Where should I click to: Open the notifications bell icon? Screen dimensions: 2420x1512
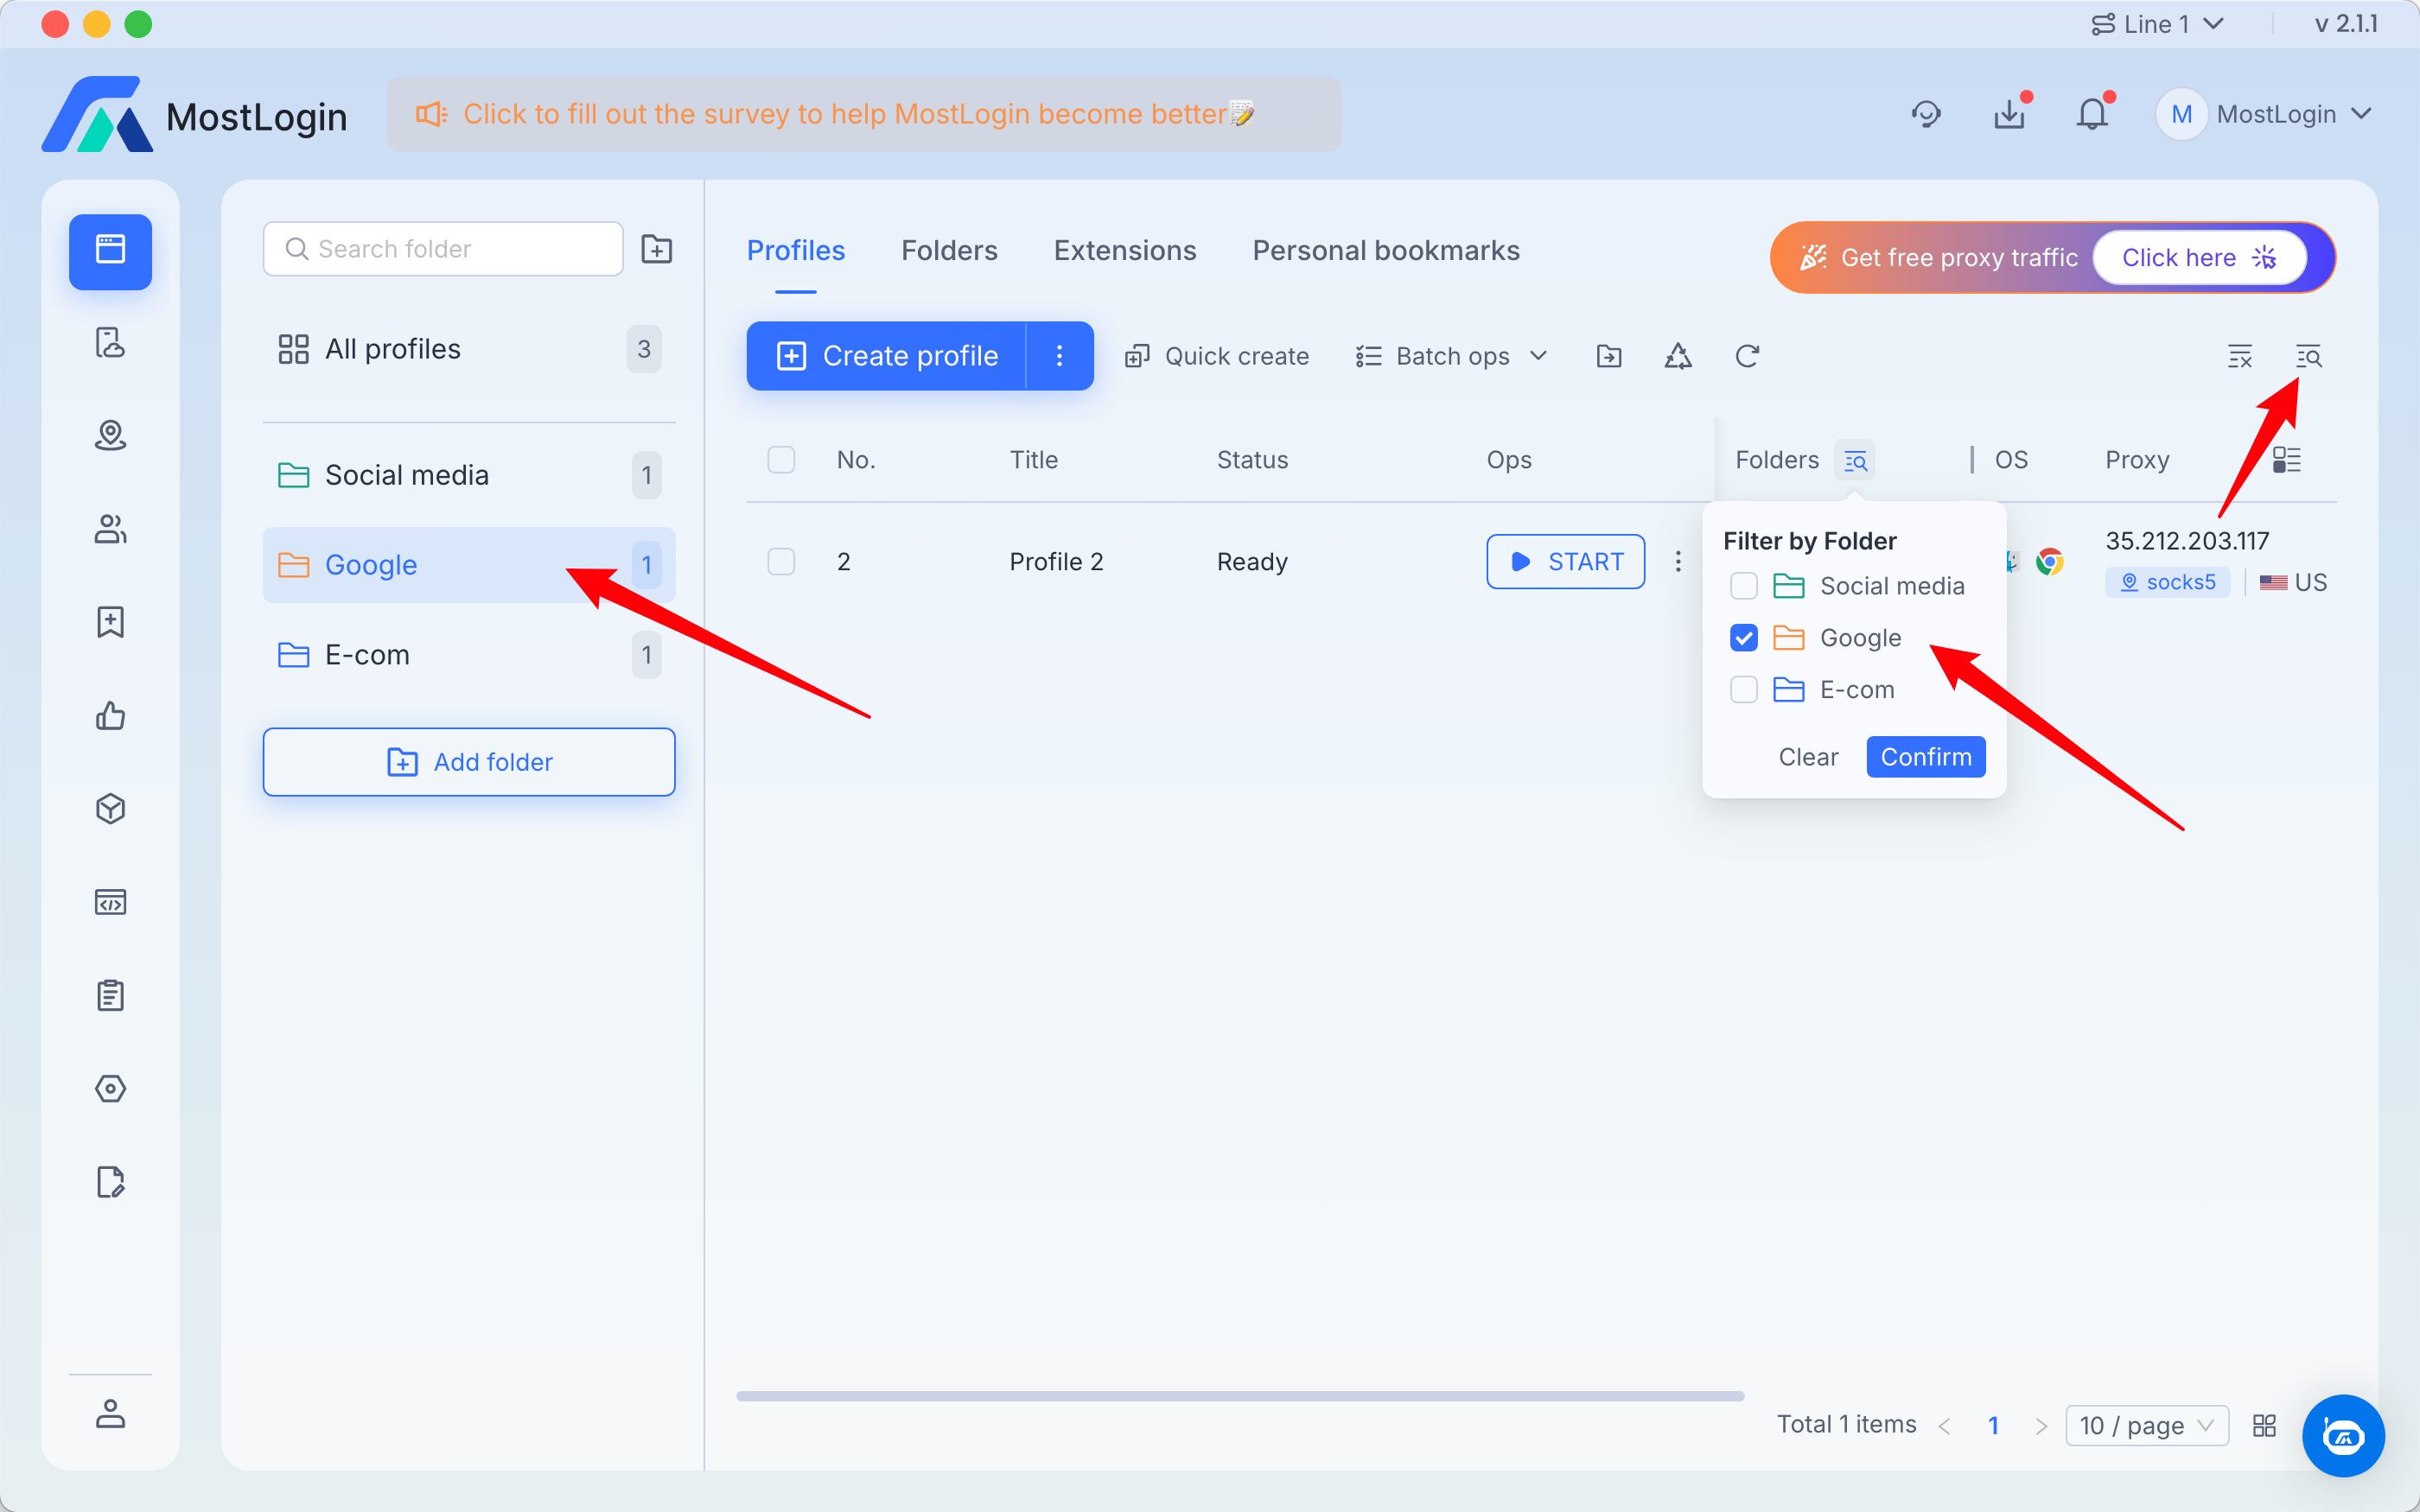[2093, 114]
